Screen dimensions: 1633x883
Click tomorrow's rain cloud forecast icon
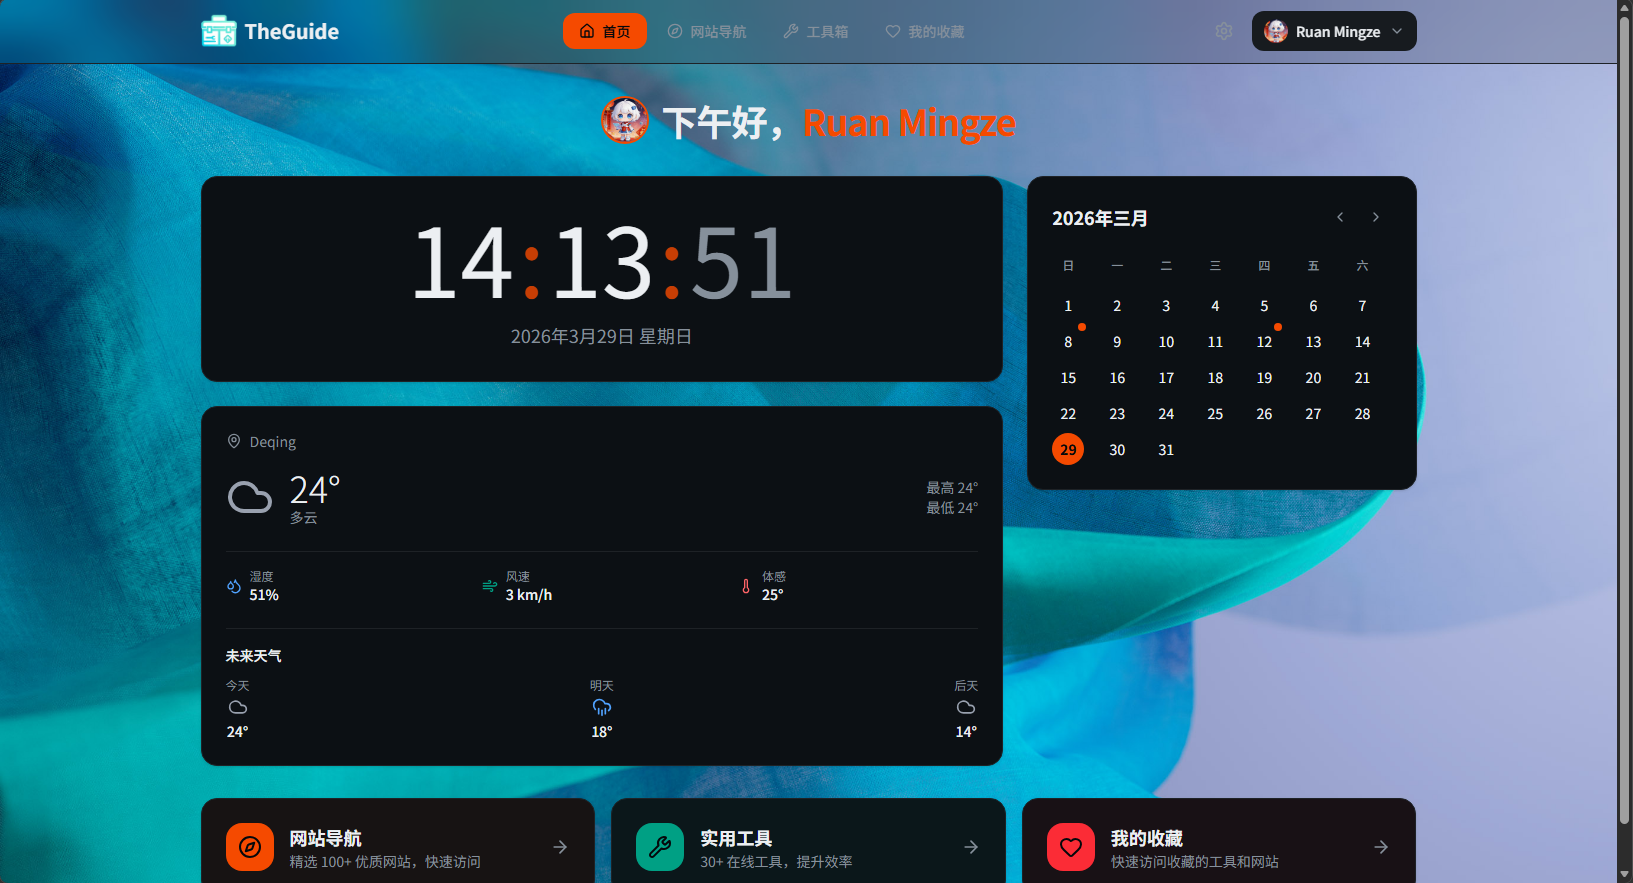601,708
